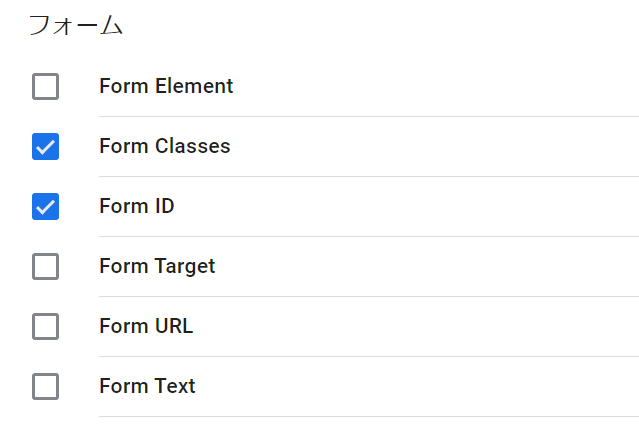Click the empty box beside Form Target

click(x=45, y=267)
